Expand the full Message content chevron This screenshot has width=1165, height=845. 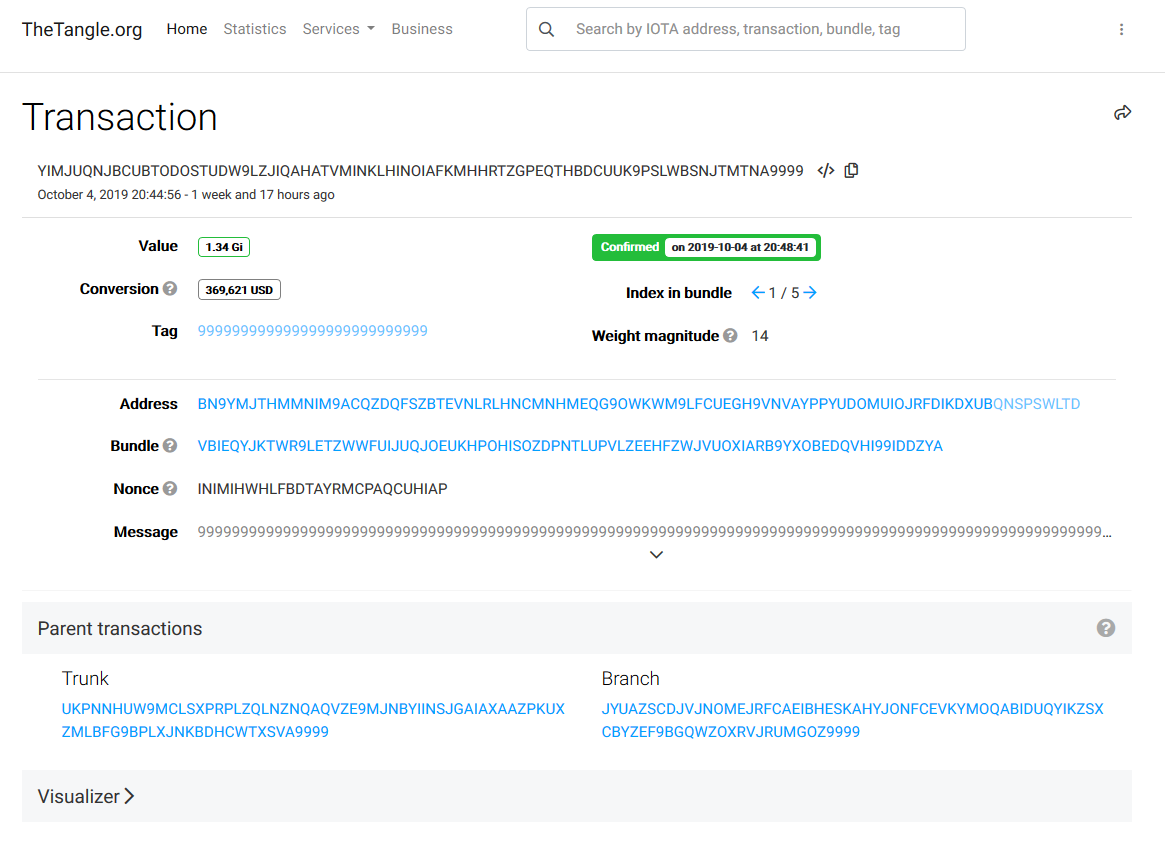(x=656, y=554)
